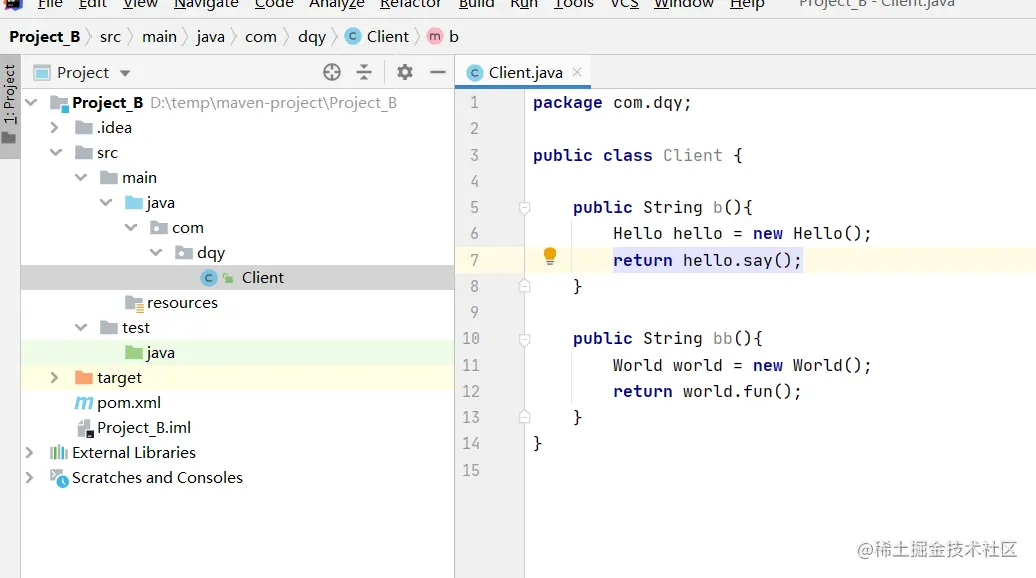Collapse the main java folder
The width and height of the screenshot is (1036, 578).
106,202
